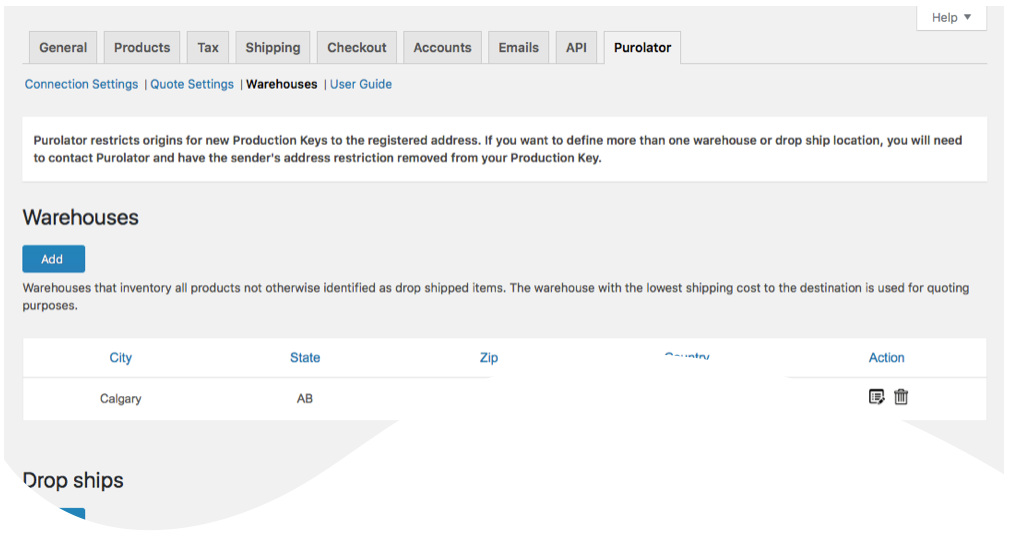1010x536 pixels.
Task: Switch to the Products tab
Action: pos(142,47)
